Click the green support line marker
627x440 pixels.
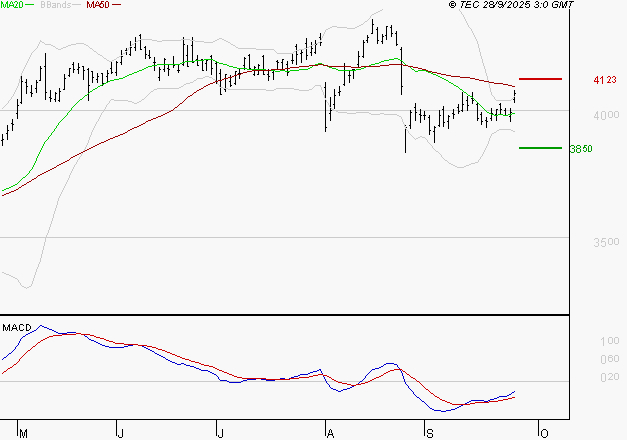540,148
